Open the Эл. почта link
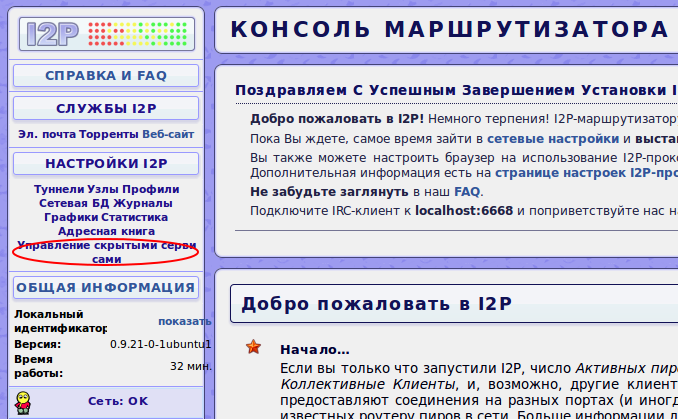Screen dimensions: 678x419 coord(48,134)
